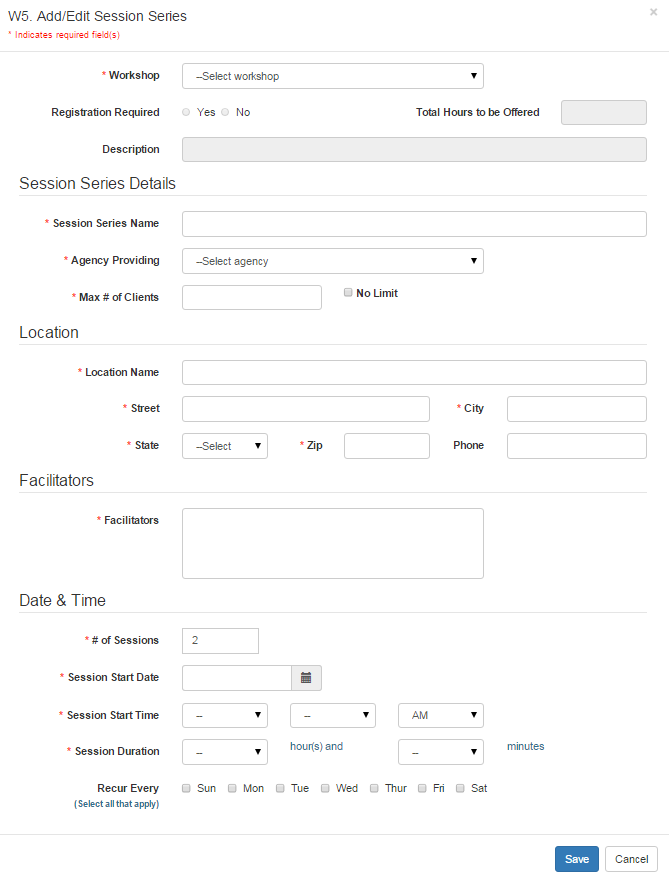Screen dimensions: 669x877
Task: Tick the Fri recurrence checkbox
Action: point(422,788)
